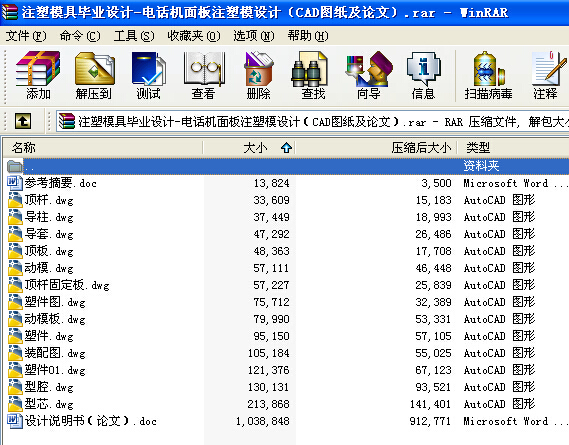
Task: Click the parent folder icon in the '..' row
Action: coord(15,166)
